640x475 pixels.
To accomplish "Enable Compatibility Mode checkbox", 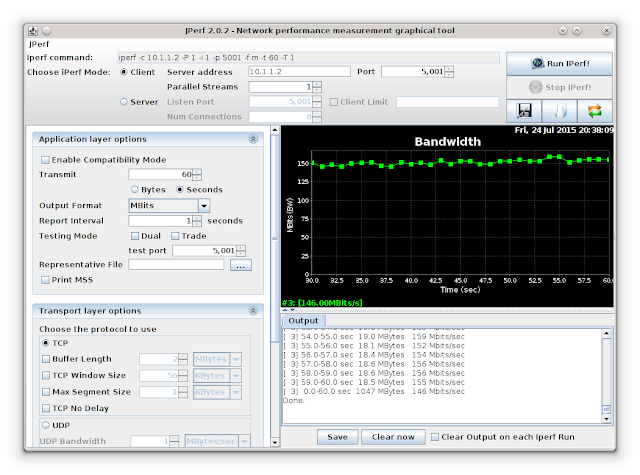I will [x=45, y=160].
